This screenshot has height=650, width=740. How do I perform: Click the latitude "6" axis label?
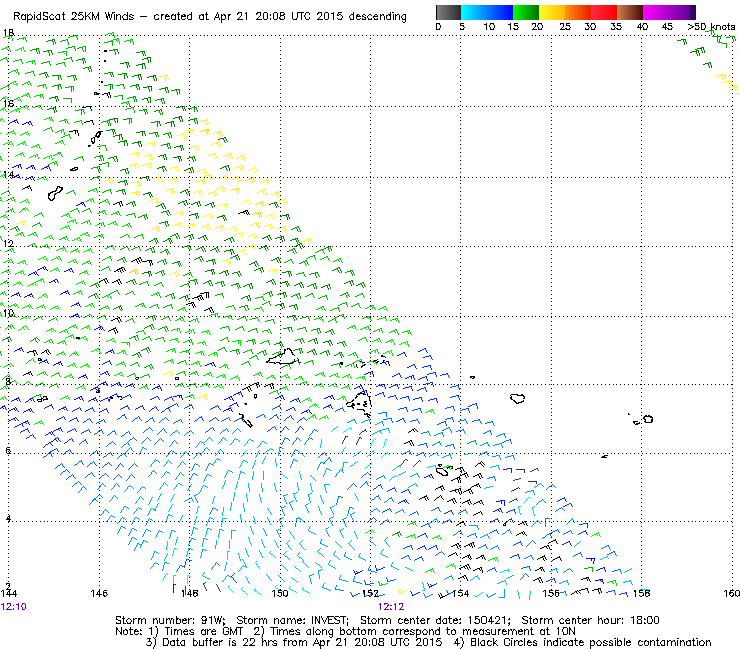click(x=8, y=450)
